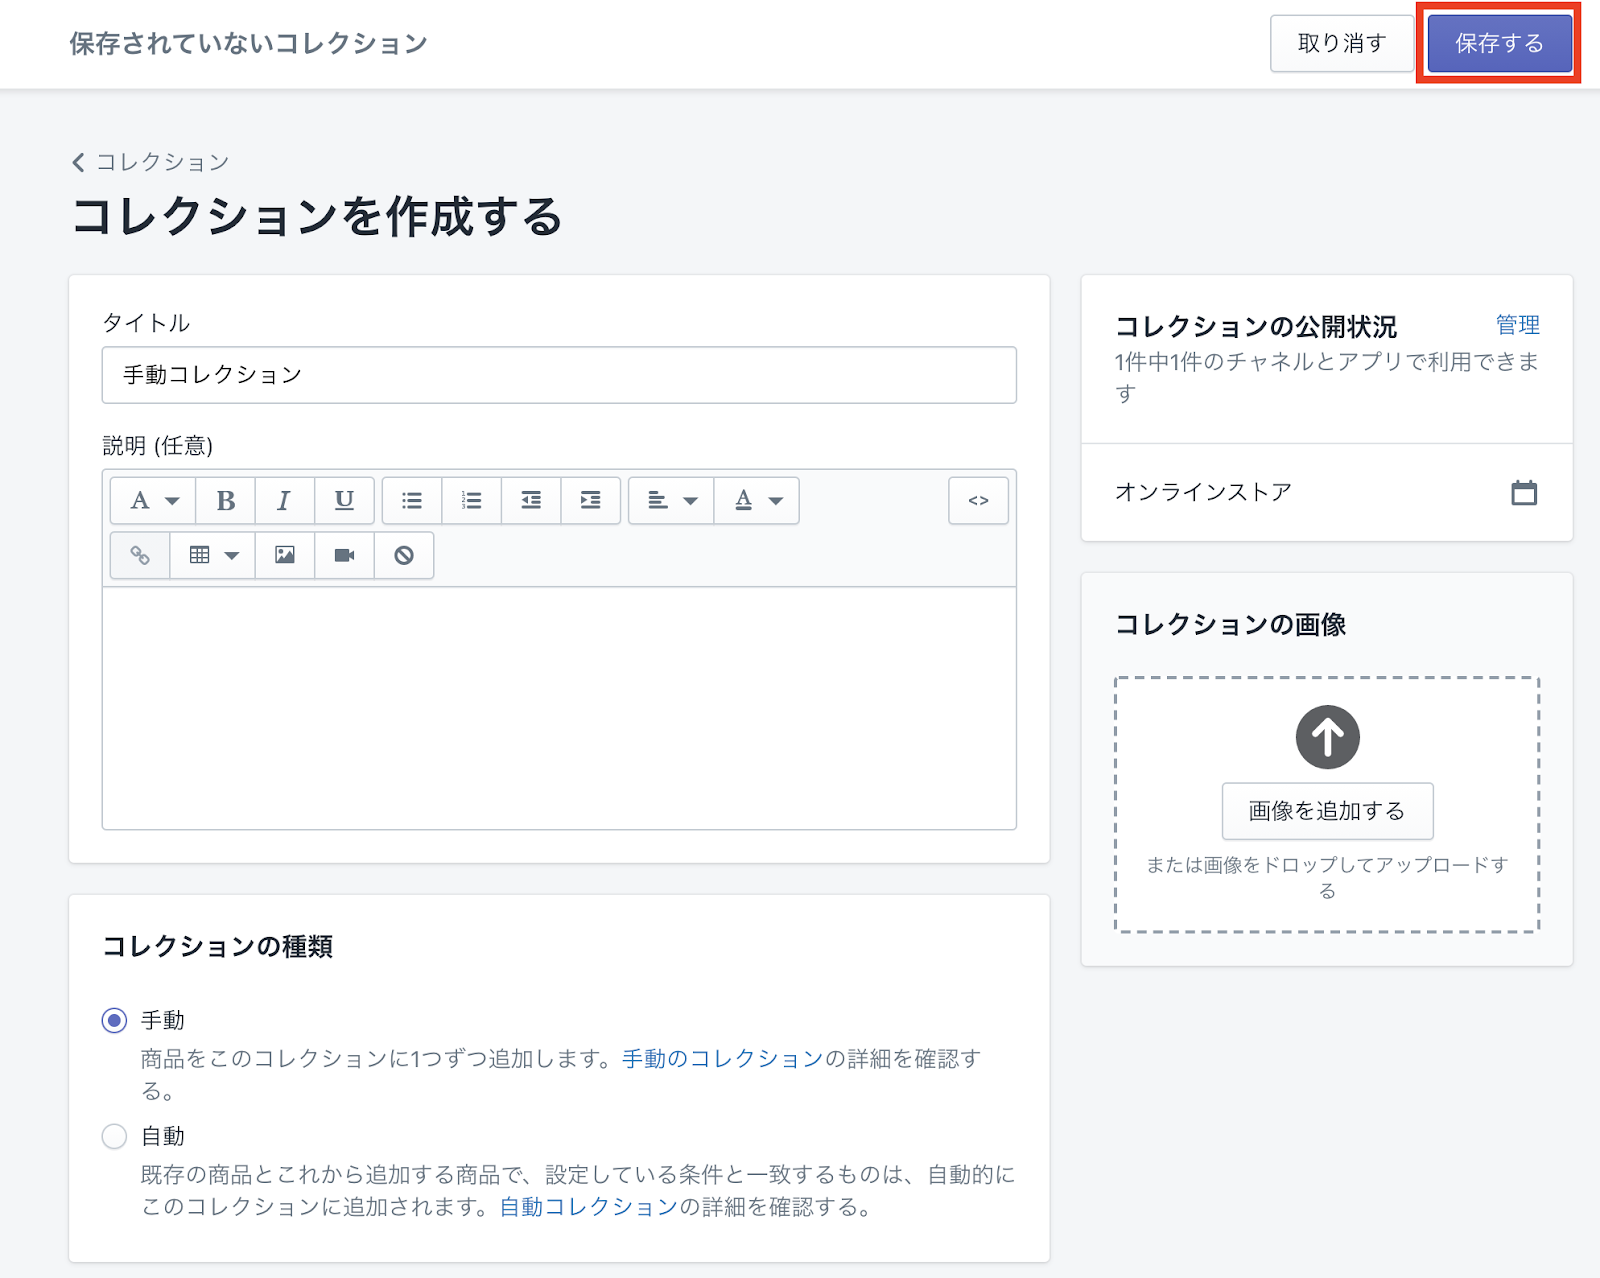The height and width of the screenshot is (1278, 1600).
Task: Click コレクションの公開状況 heading
Action: point(1256,327)
